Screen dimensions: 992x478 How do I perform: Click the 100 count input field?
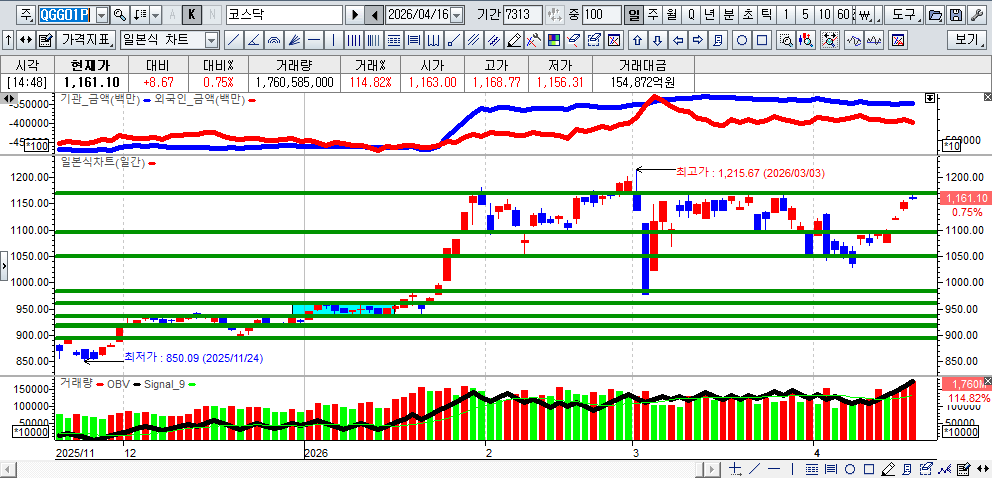click(601, 15)
